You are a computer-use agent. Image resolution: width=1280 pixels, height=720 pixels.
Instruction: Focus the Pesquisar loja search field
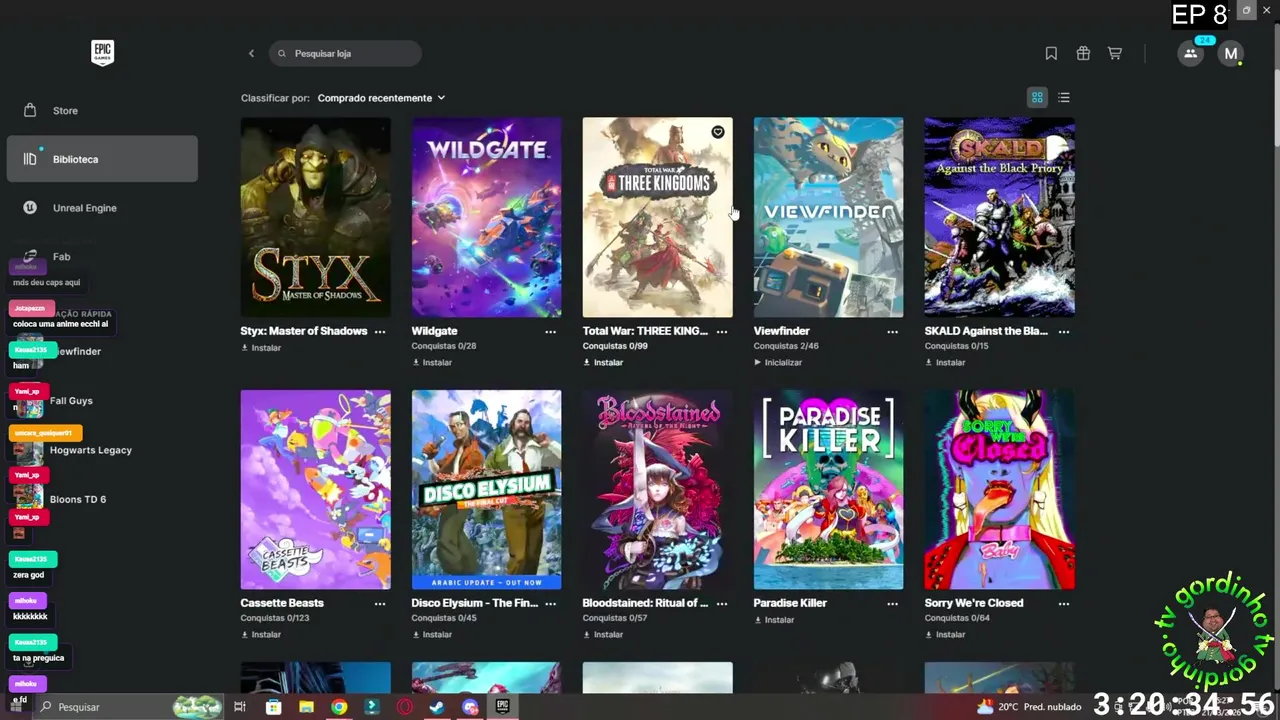point(345,54)
